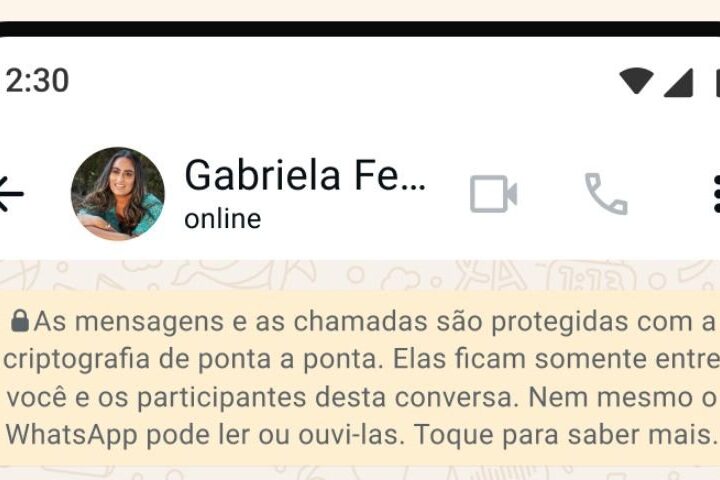Tap the lock icon in encryption notice

(20, 321)
